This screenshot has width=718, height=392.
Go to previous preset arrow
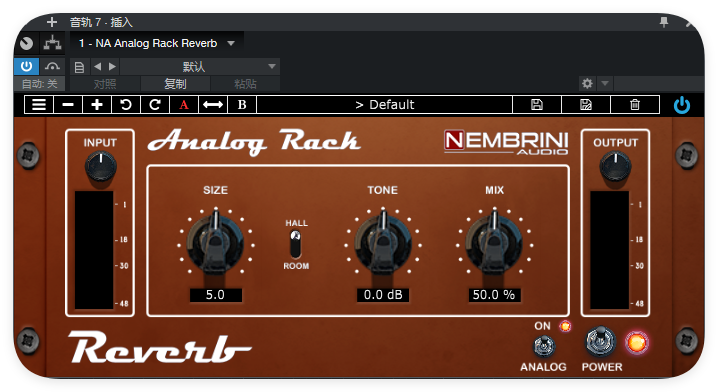coord(97,66)
